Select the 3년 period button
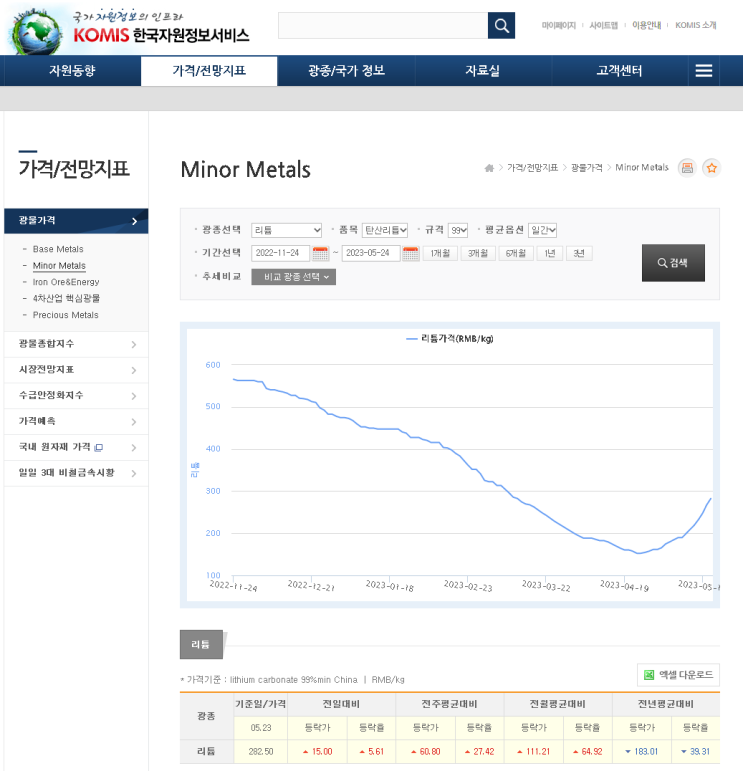This screenshot has width=743, height=771. 579,253
